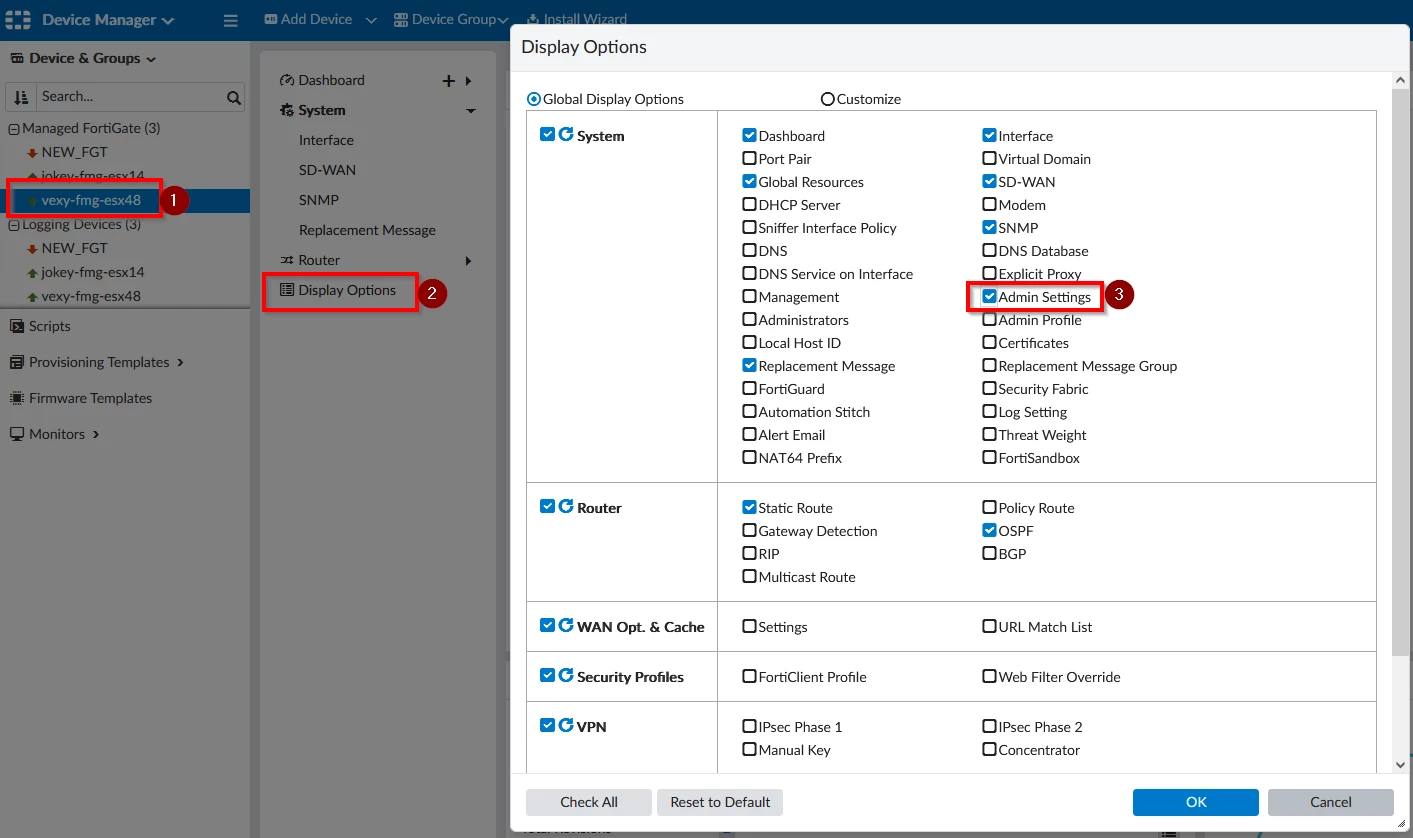Click the System gears icon in menu
The height and width of the screenshot is (838, 1413).
(x=287, y=110)
